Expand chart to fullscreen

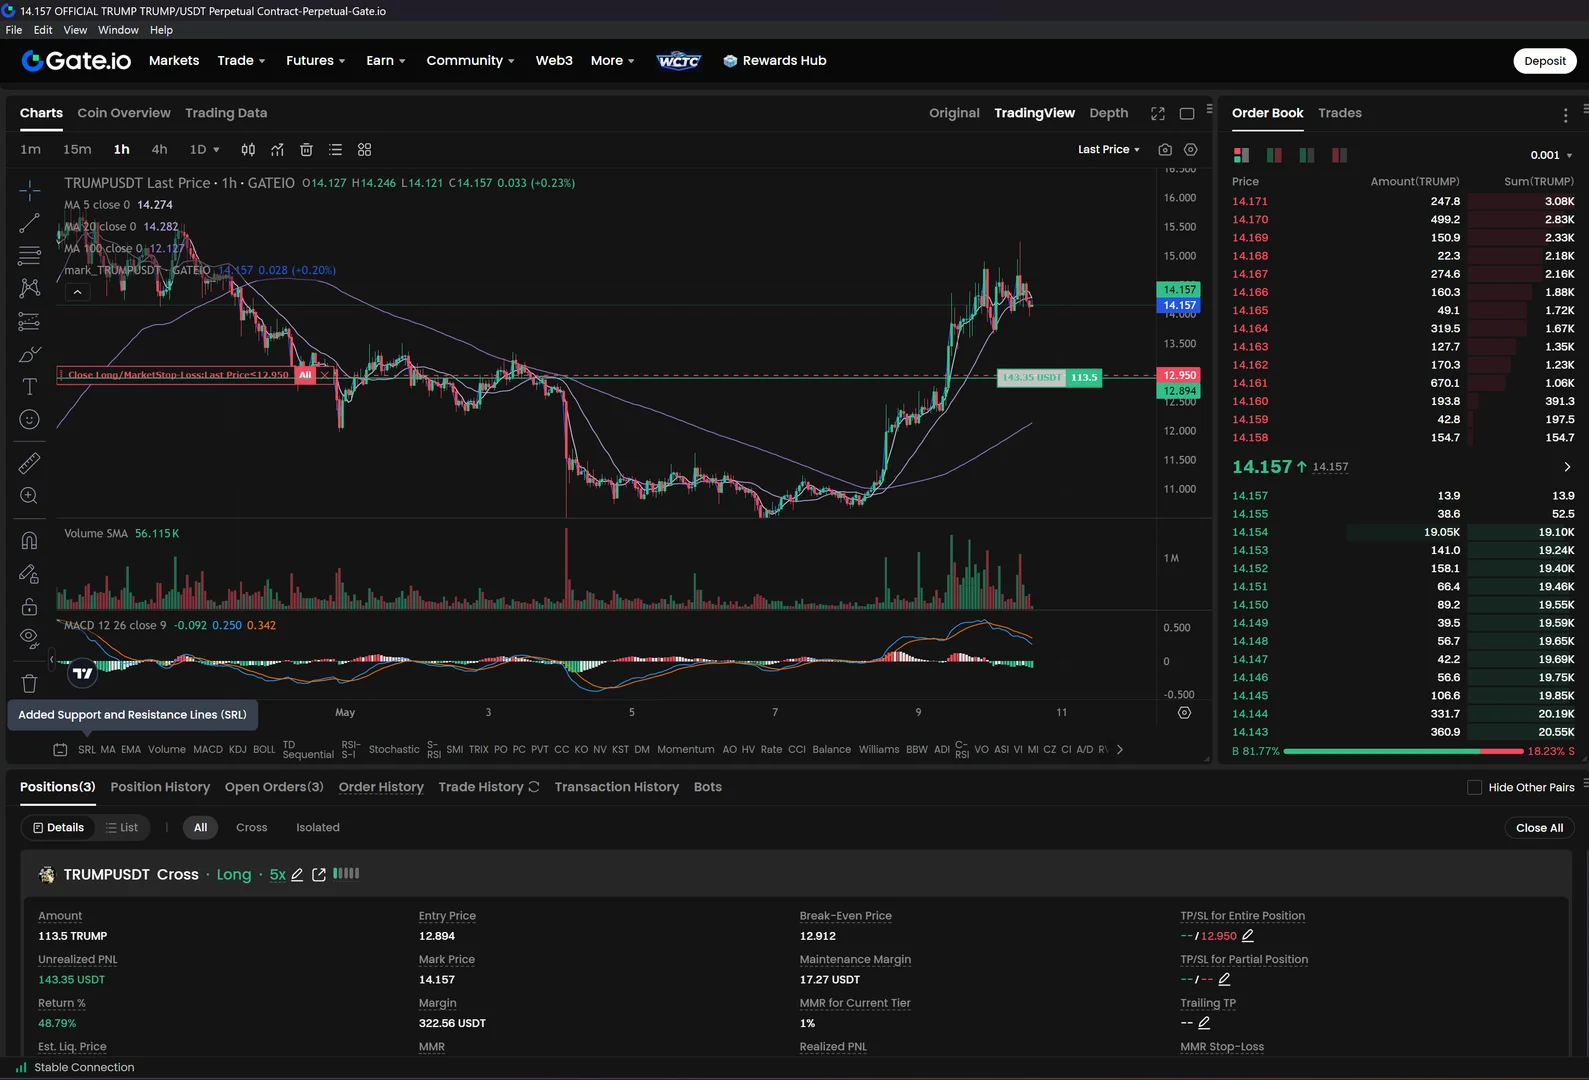tap(1158, 114)
